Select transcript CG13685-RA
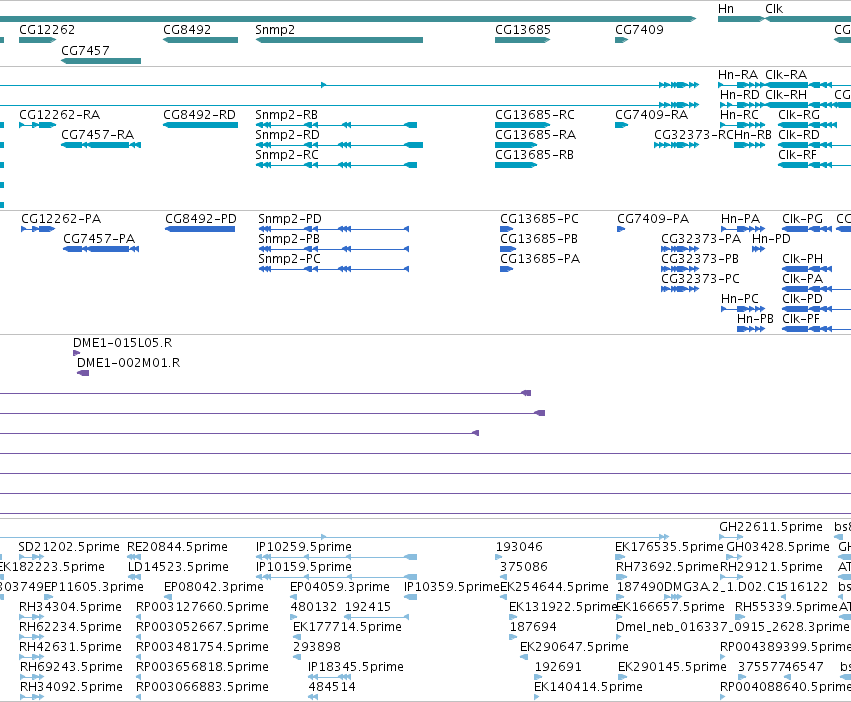851x702 pixels. tap(535, 135)
